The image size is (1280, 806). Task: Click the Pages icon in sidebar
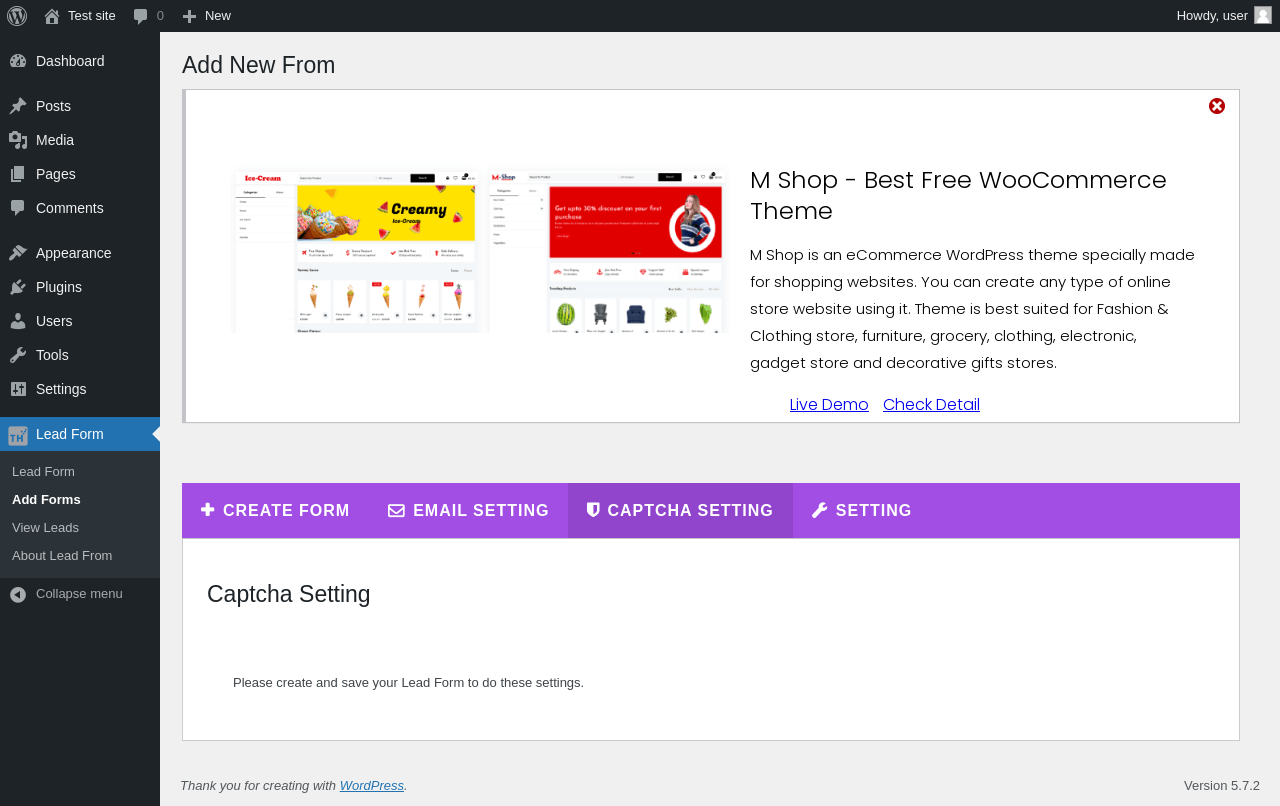pos(18,174)
